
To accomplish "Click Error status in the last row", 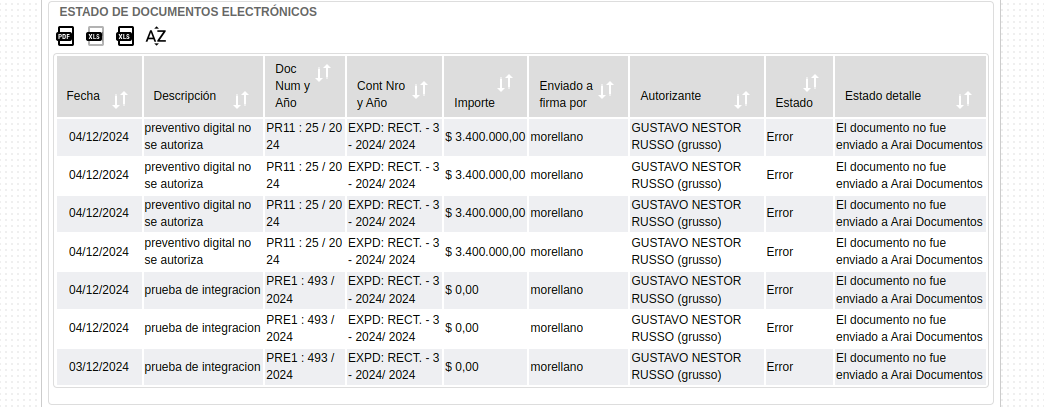I will (780, 366).
